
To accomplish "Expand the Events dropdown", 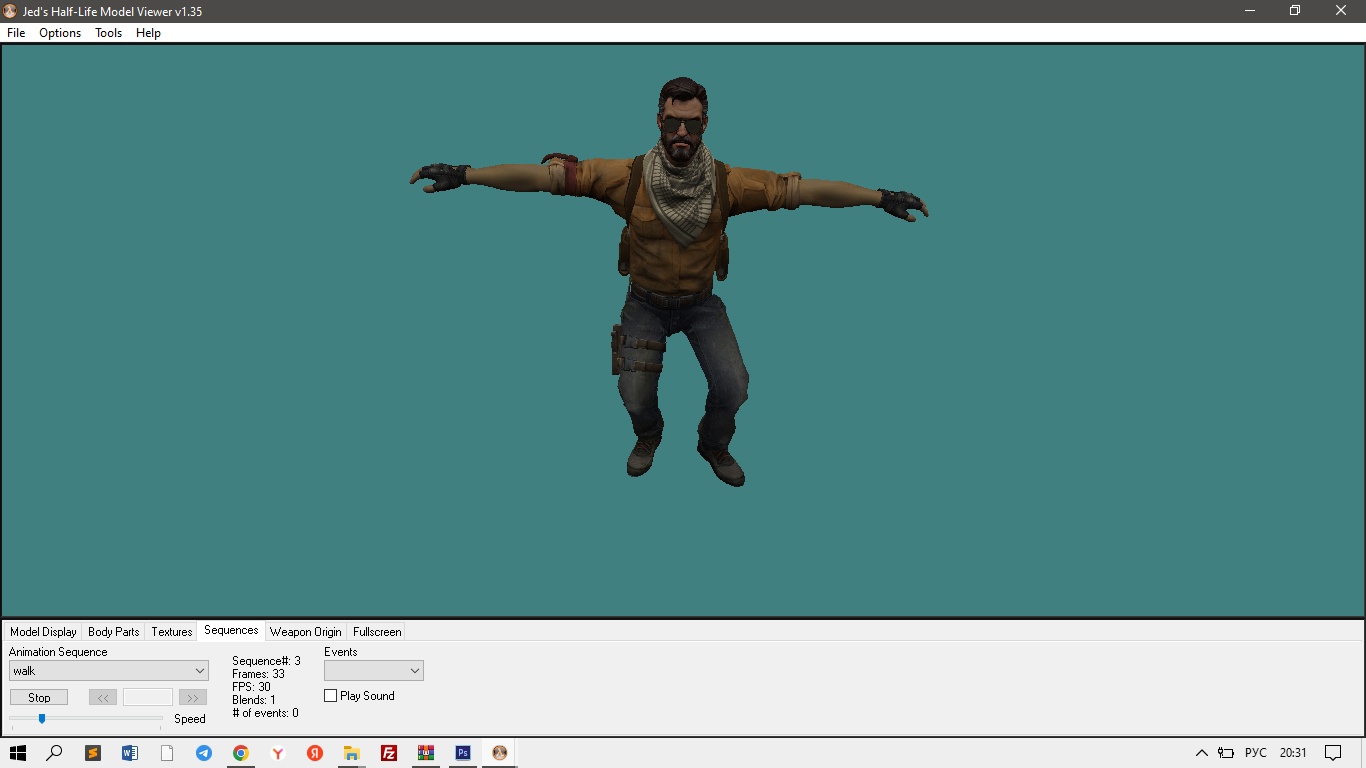I will coord(374,671).
